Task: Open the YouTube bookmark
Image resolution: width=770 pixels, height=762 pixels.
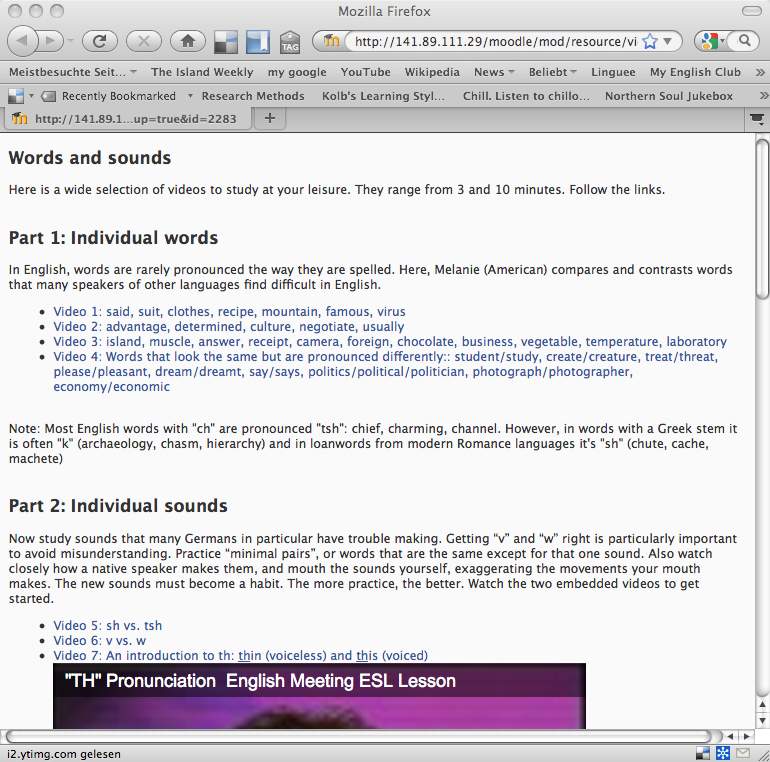Action: [365, 72]
